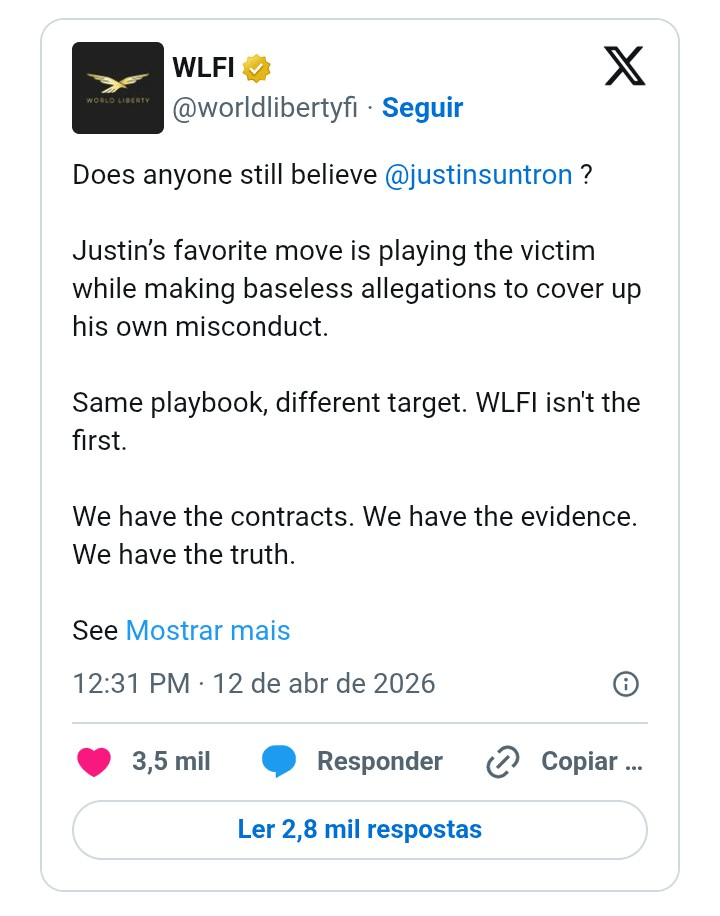
Task: Follow the account via Seguir
Action: click(423, 107)
